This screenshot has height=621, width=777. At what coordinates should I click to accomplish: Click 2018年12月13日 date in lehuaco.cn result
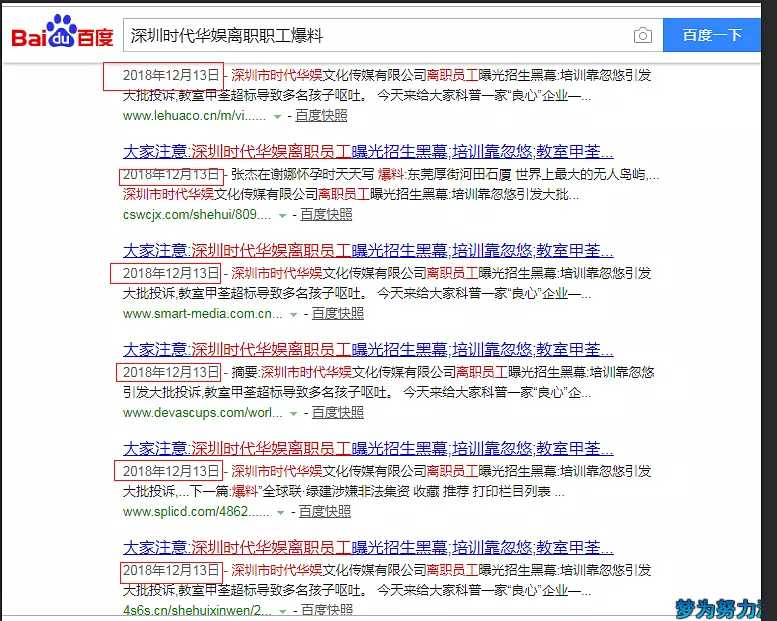171,75
